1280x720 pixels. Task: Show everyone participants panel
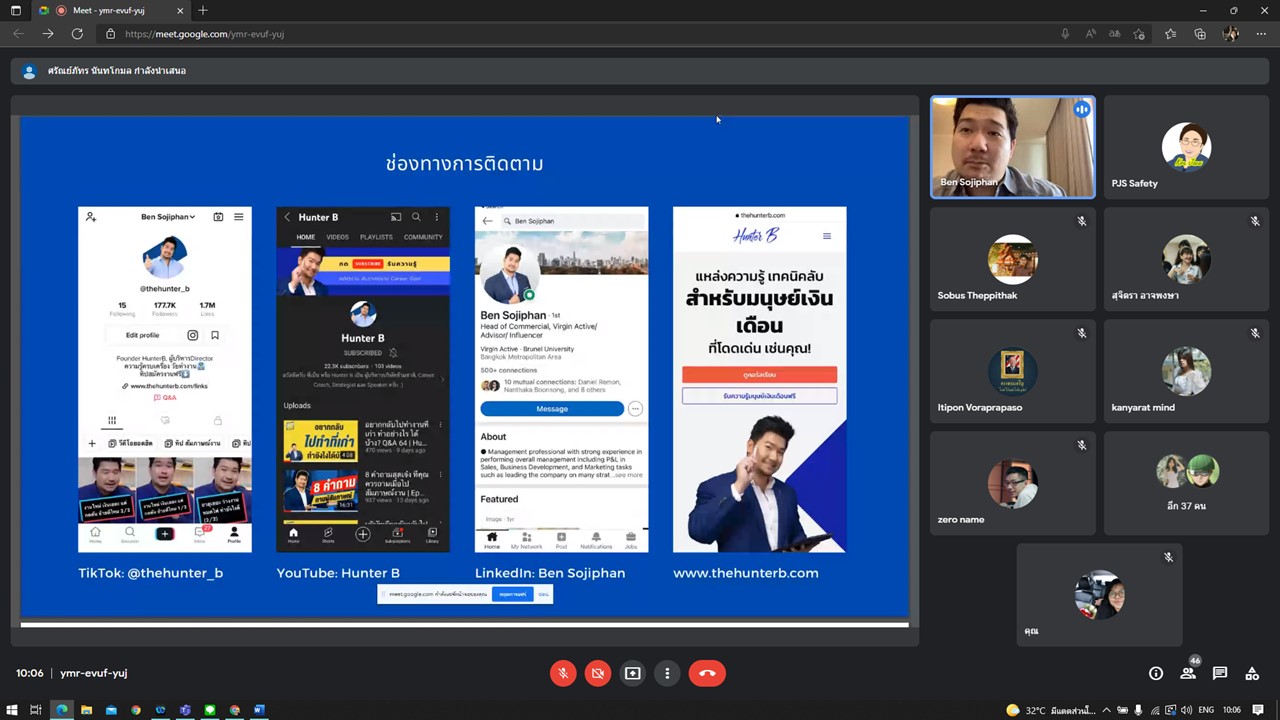(1188, 673)
